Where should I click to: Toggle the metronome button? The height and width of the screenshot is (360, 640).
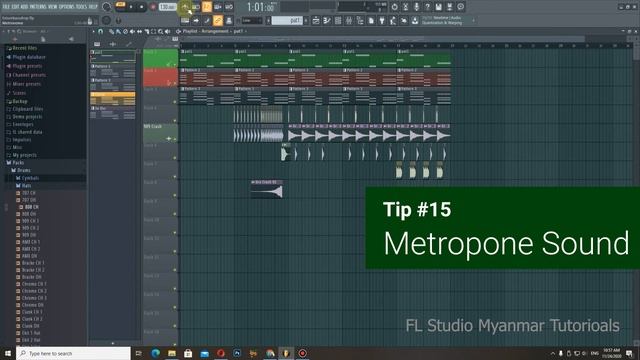(x=185, y=7)
